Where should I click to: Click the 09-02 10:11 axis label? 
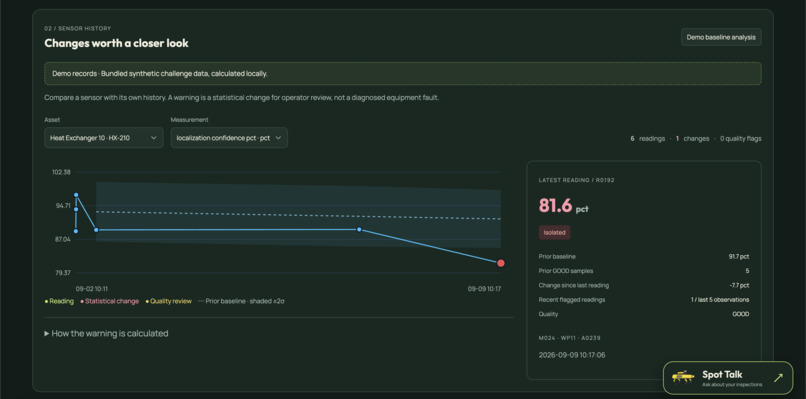(91, 289)
